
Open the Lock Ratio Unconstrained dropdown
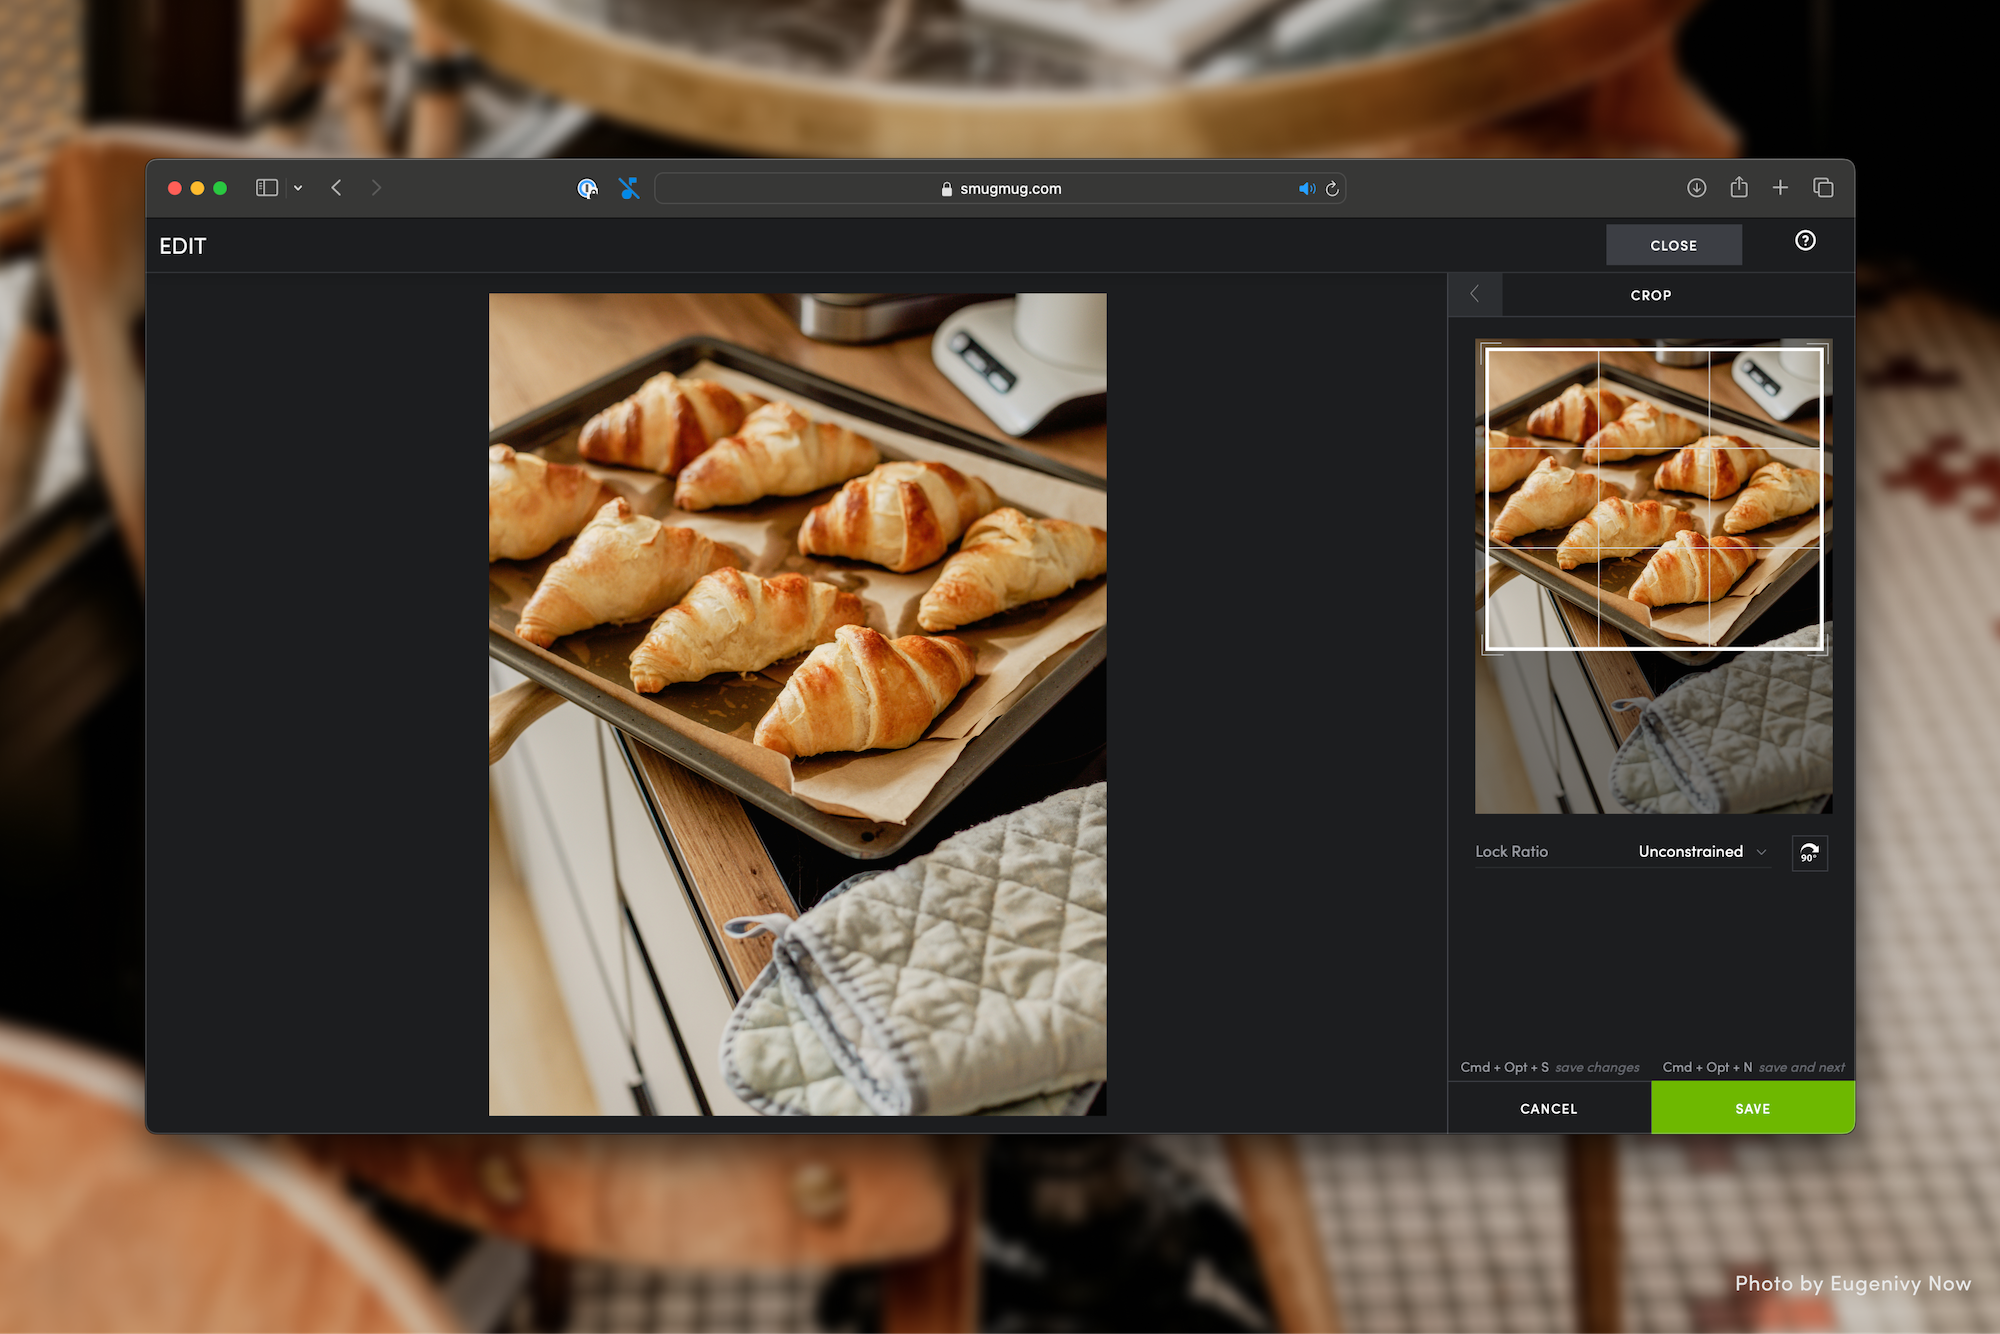[1702, 852]
